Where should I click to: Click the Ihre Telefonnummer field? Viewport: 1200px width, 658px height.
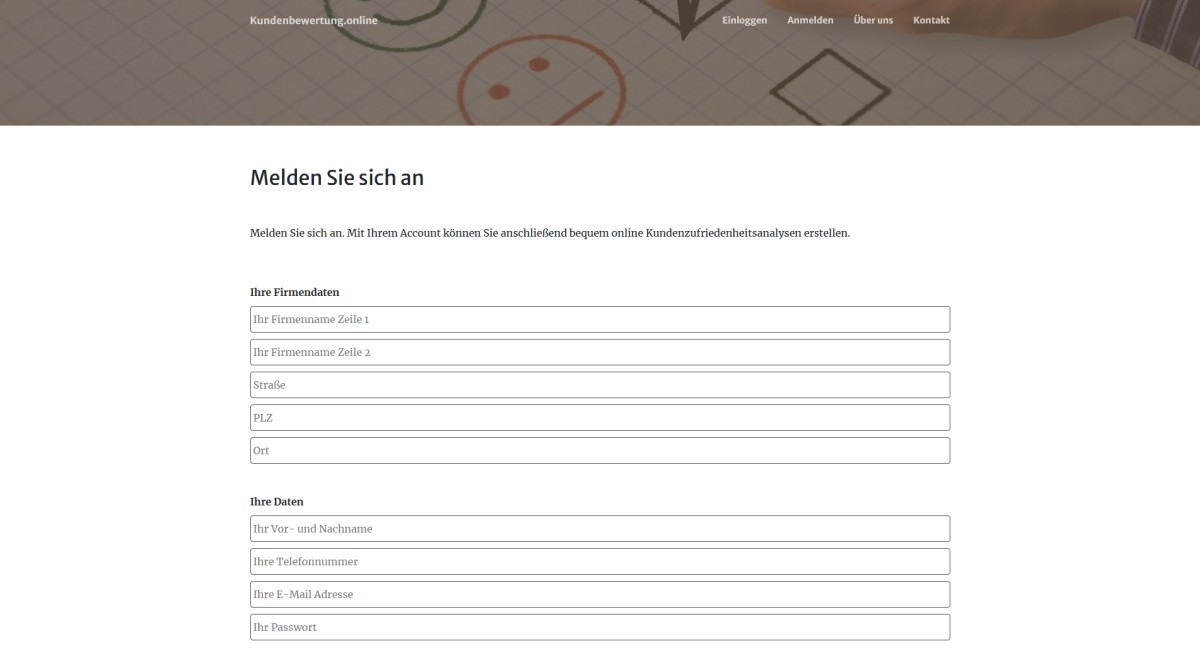(x=600, y=561)
